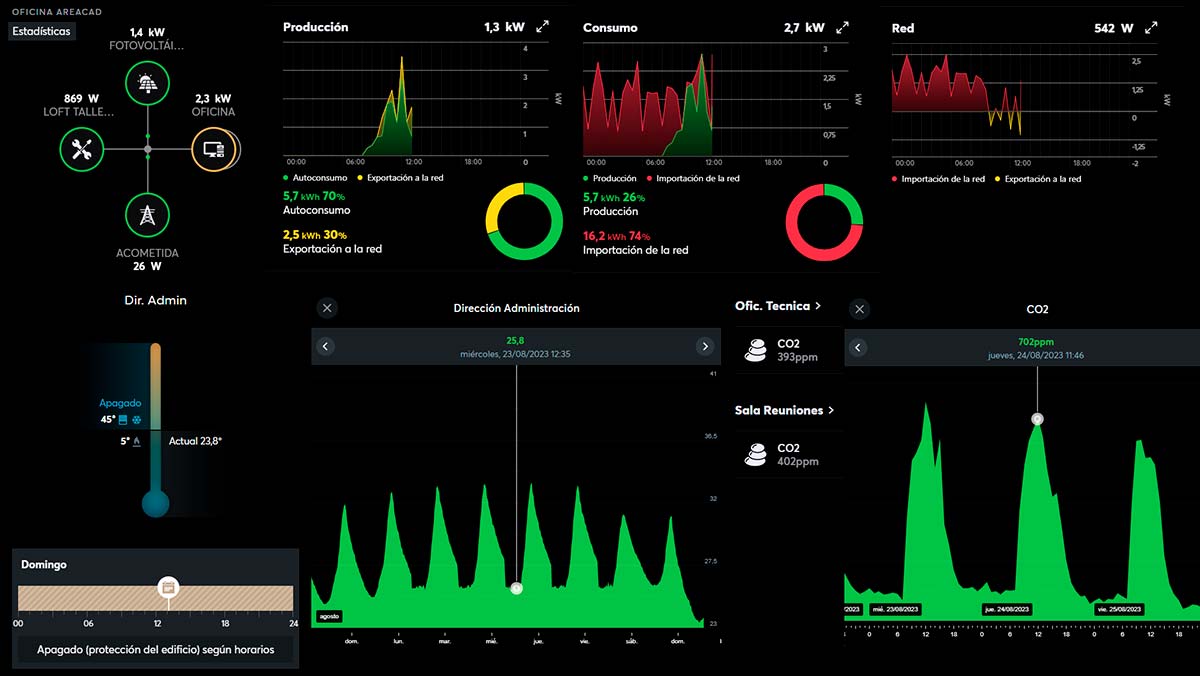Open the Estadísticas button
This screenshot has height=676, width=1200.
(x=42, y=32)
